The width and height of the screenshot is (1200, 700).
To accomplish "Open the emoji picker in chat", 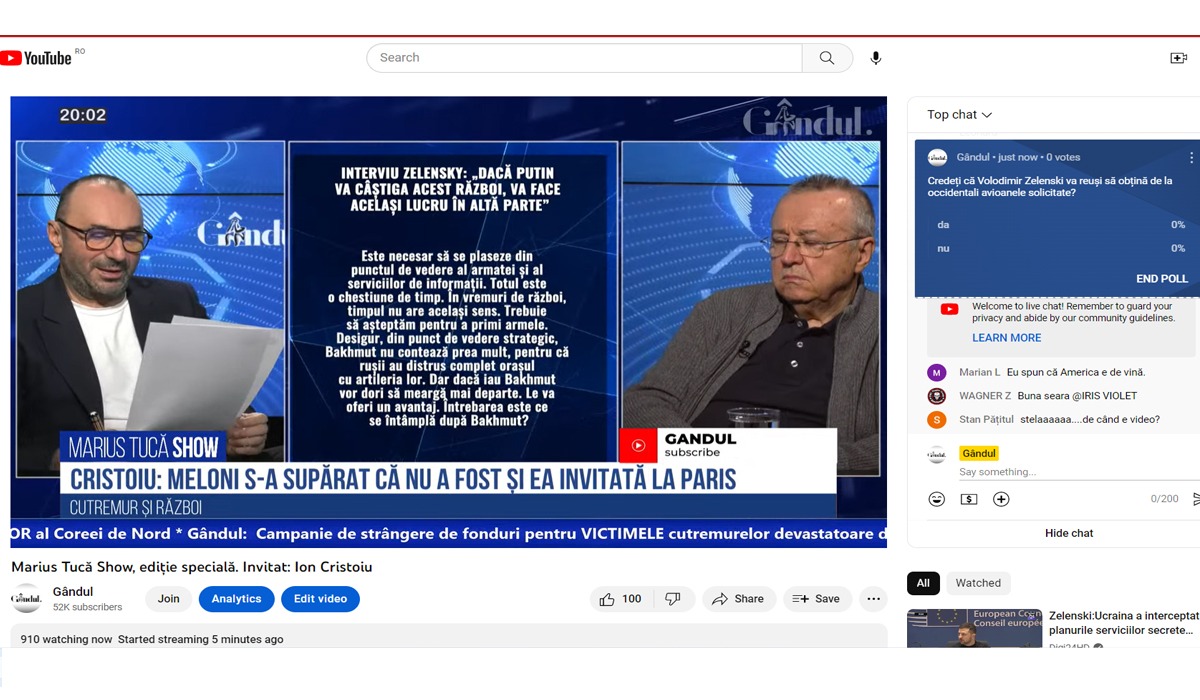I will [937, 499].
